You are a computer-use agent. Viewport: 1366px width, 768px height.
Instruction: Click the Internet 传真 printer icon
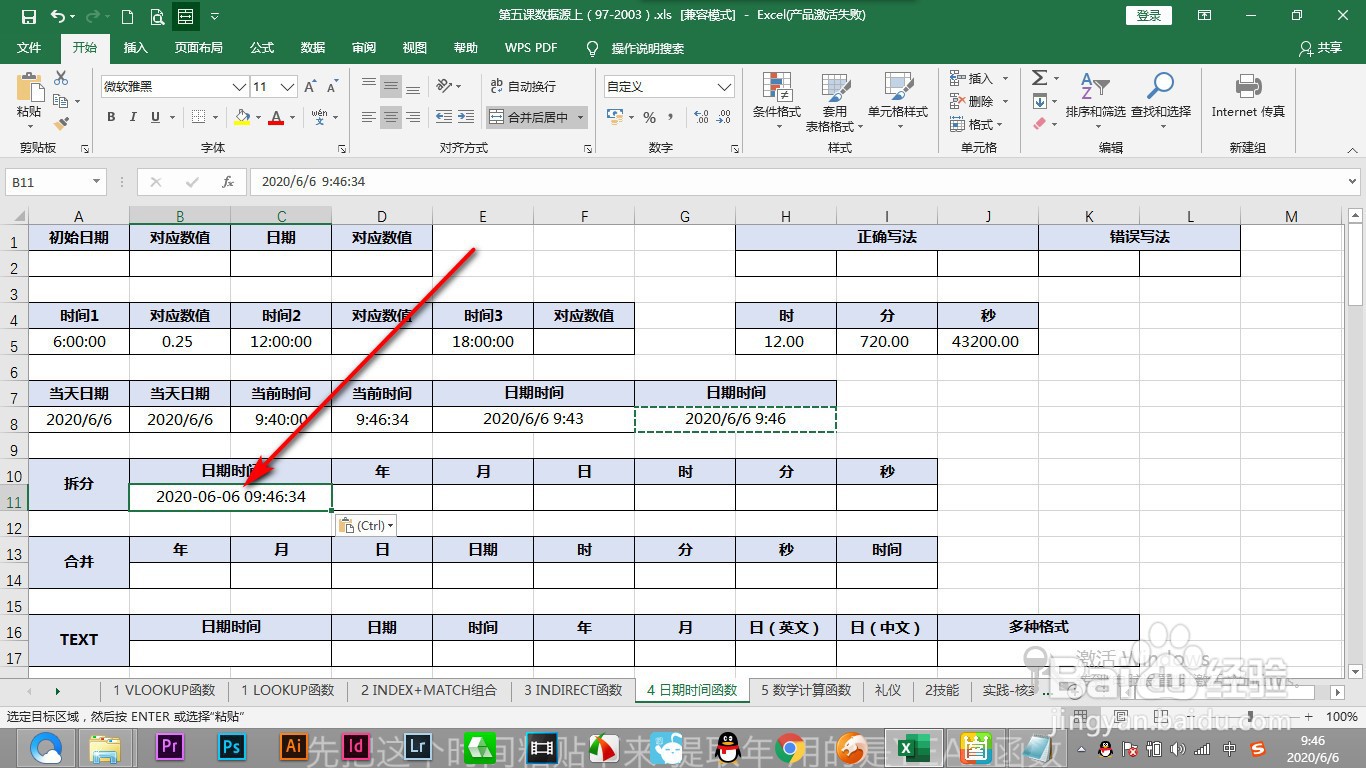pos(1247,86)
